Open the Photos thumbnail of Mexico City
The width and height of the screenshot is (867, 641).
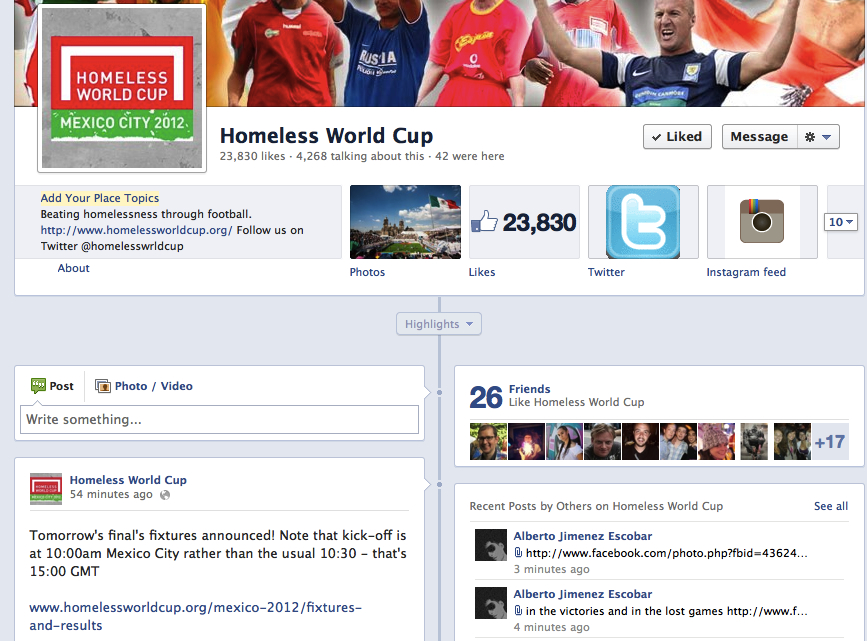click(405, 222)
